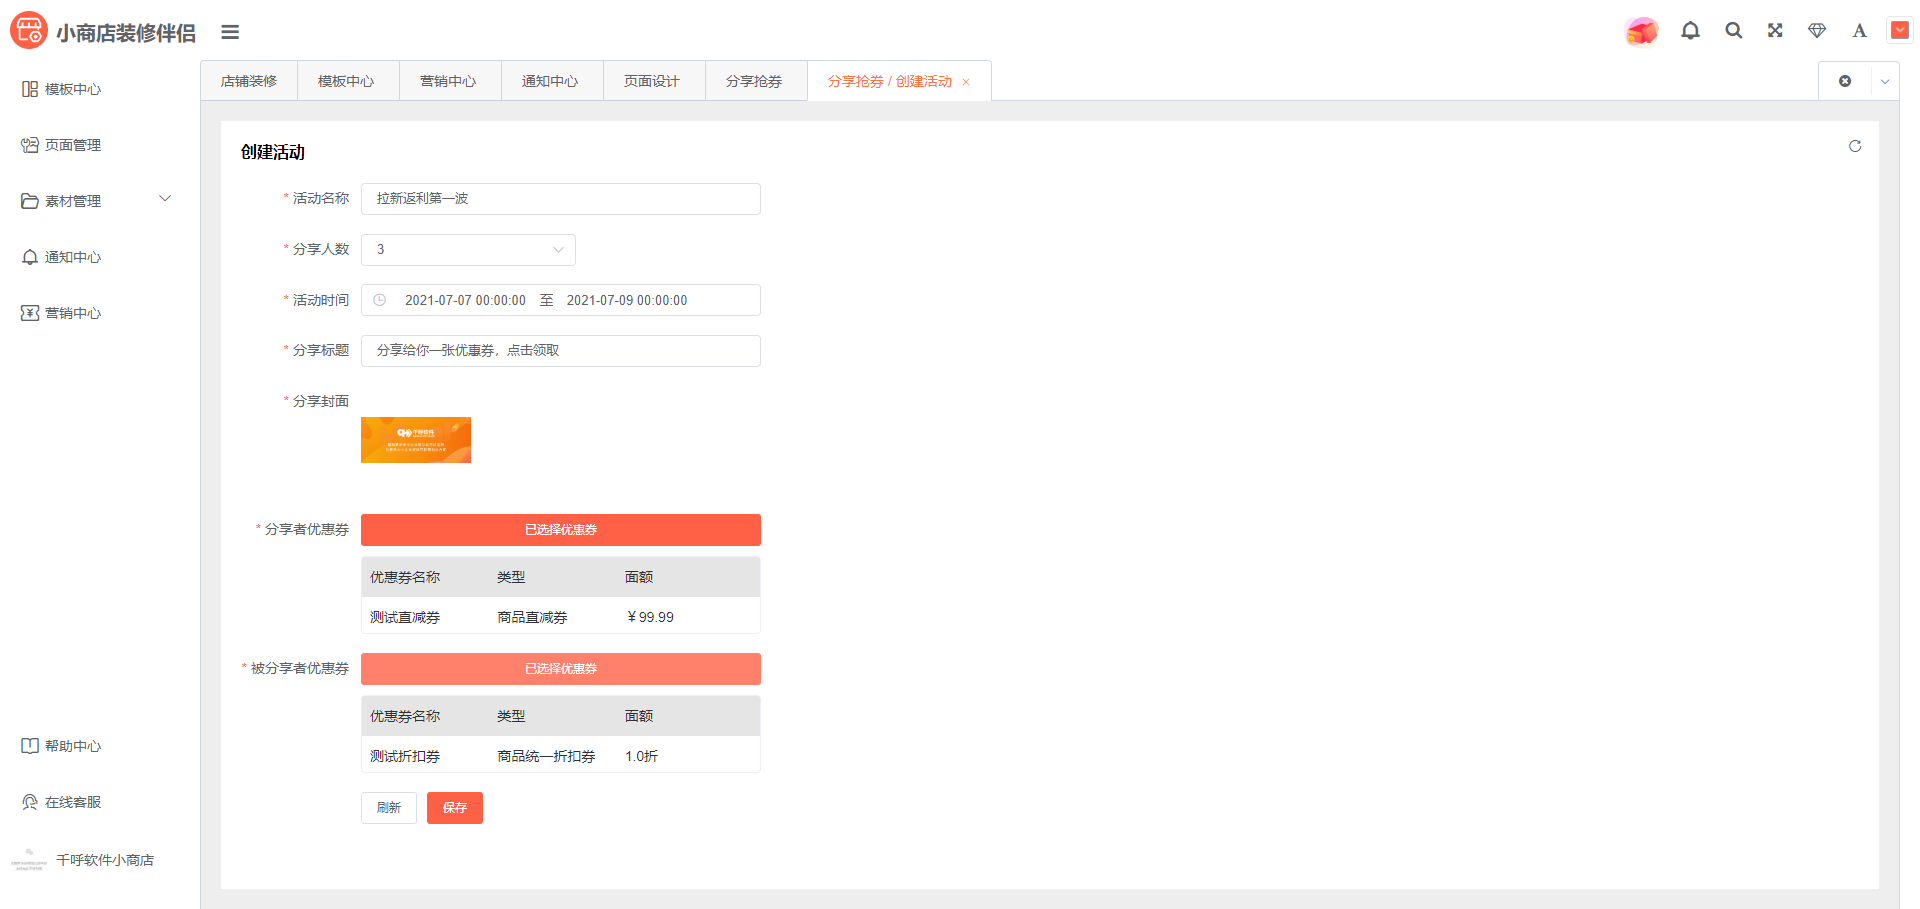The height and width of the screenshot is (909, 1920).
Task: Open the colorful user avatar in the header
Action: tap(1641, 31)
